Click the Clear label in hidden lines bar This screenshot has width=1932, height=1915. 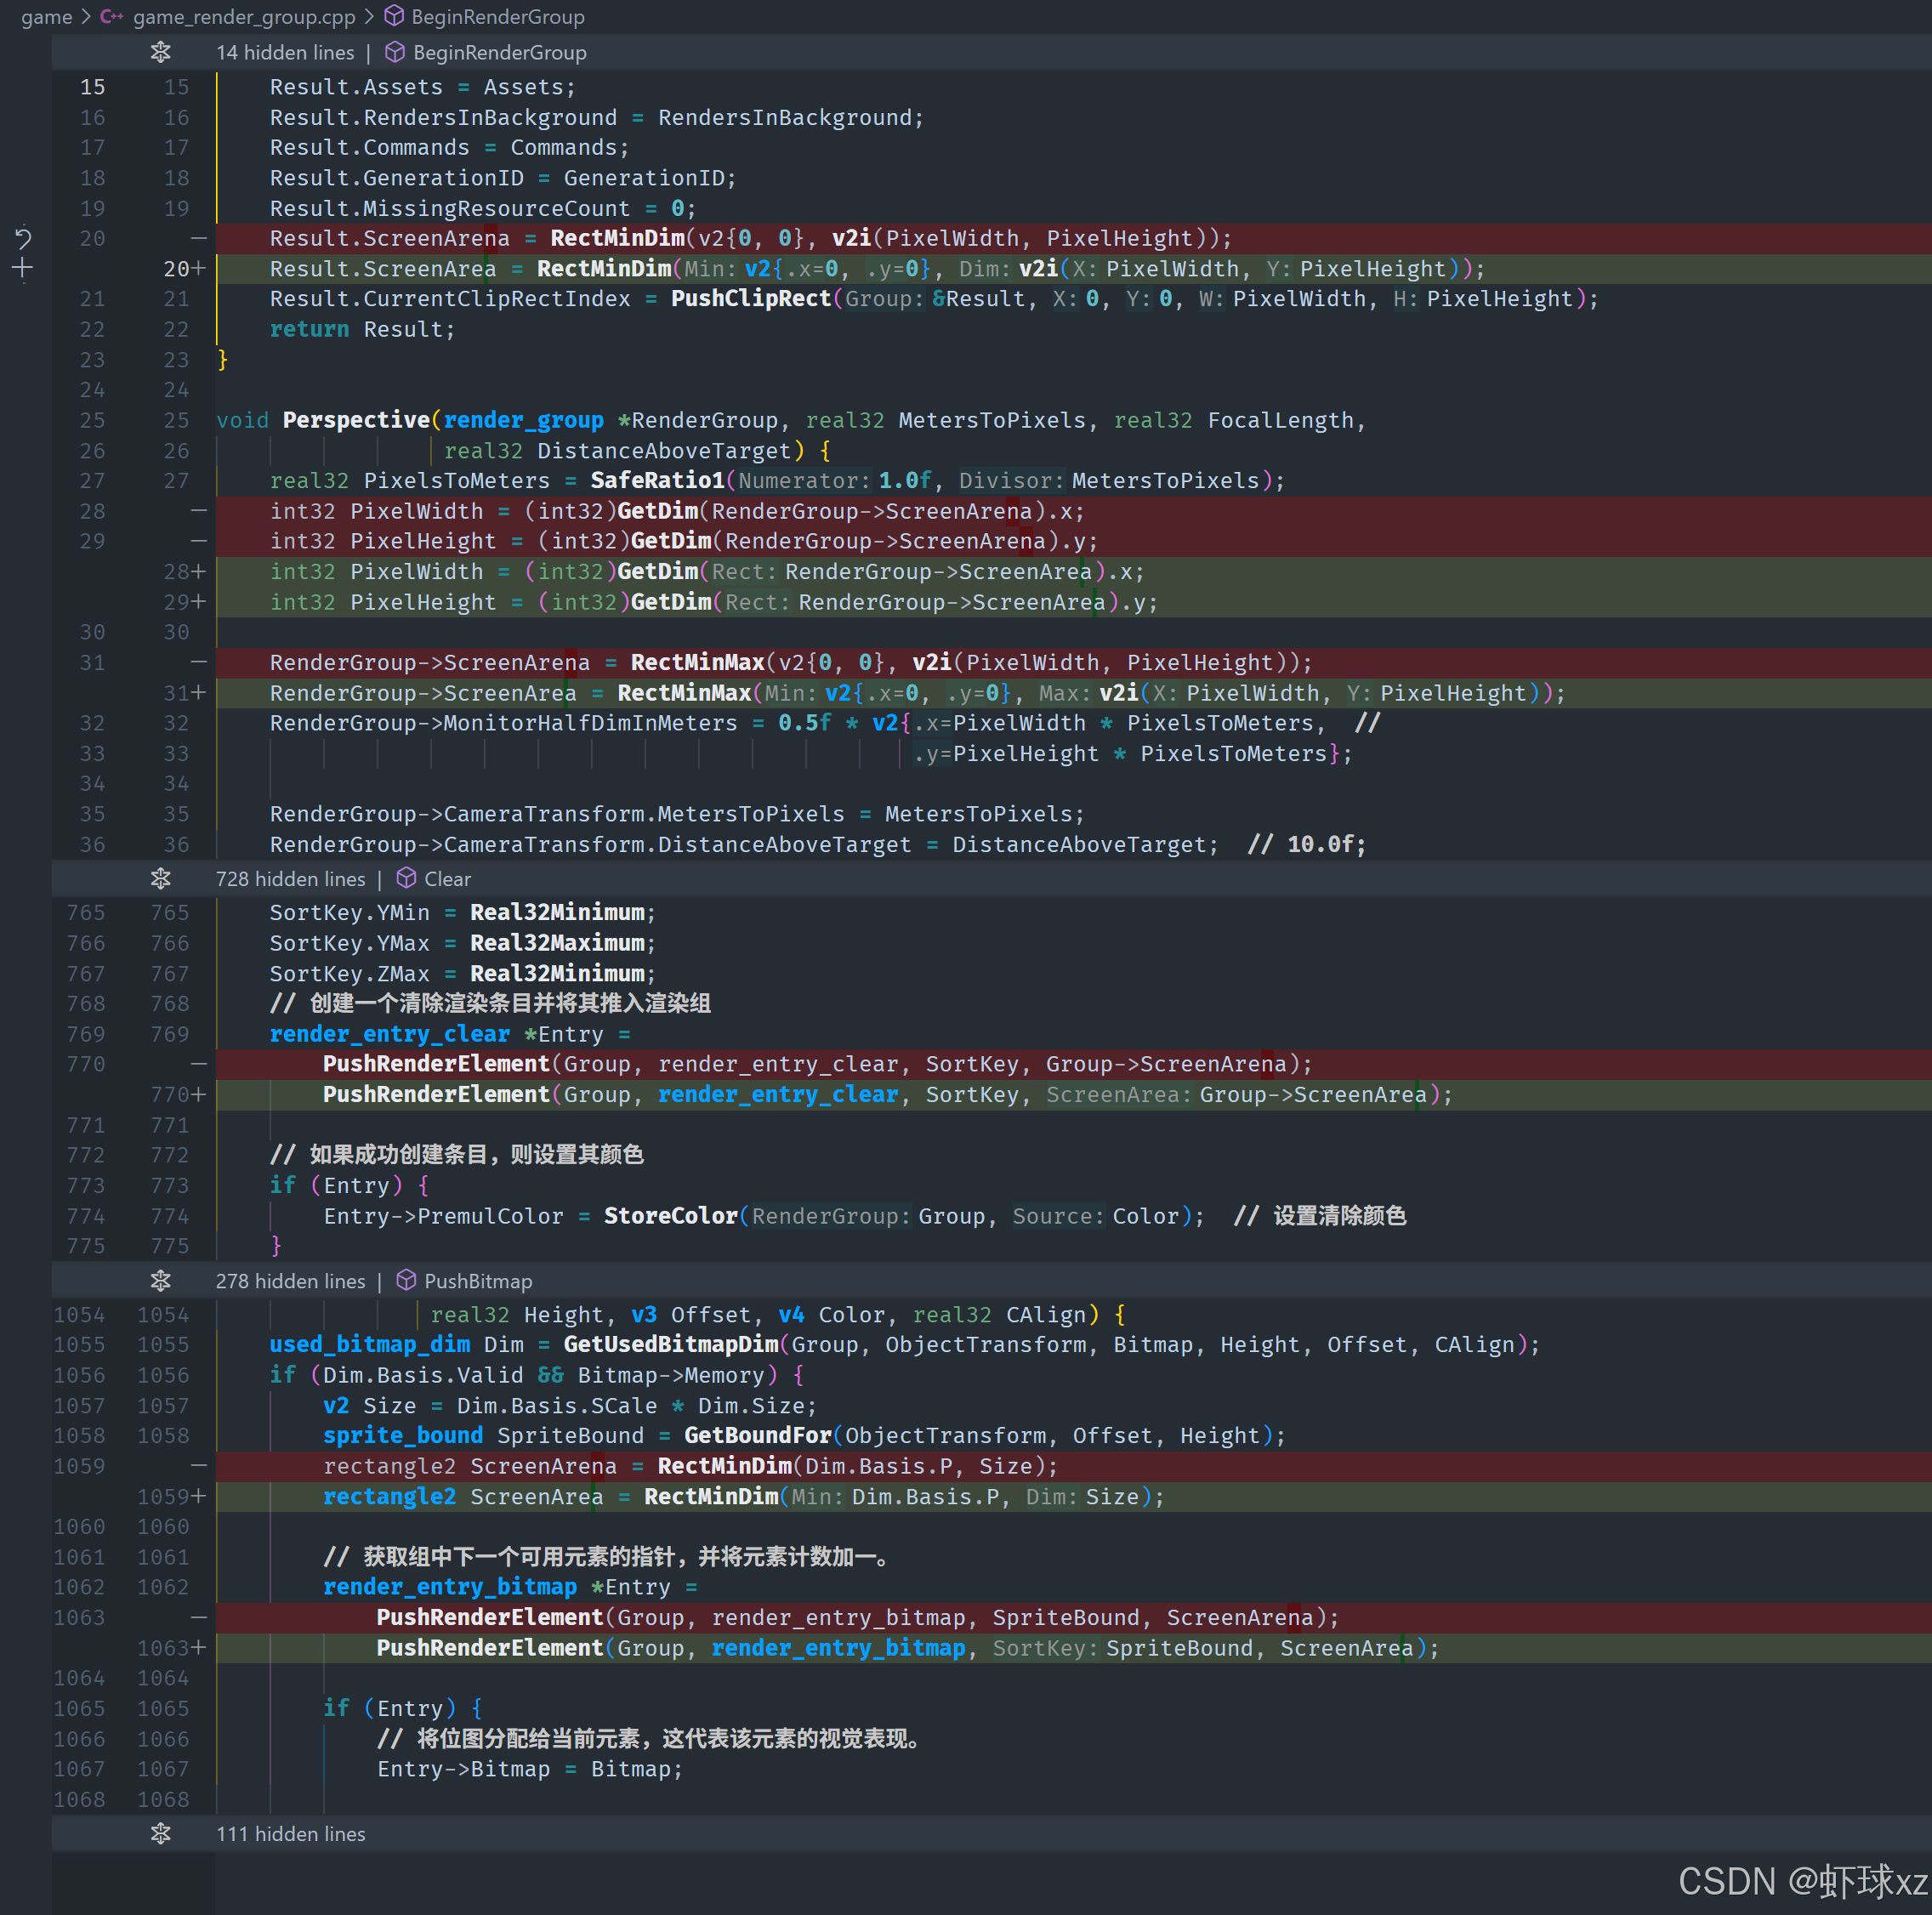(447, 879)
